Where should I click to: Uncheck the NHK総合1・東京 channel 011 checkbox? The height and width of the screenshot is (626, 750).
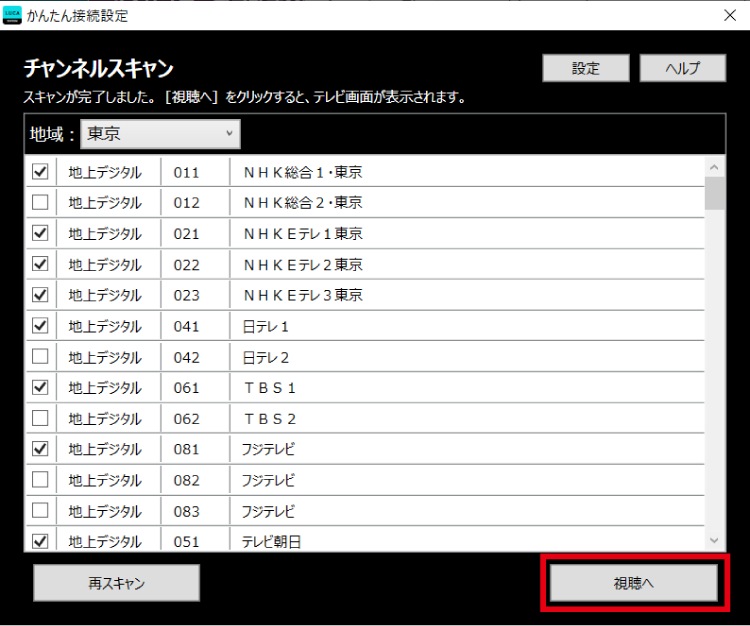[x=40, y=172]
